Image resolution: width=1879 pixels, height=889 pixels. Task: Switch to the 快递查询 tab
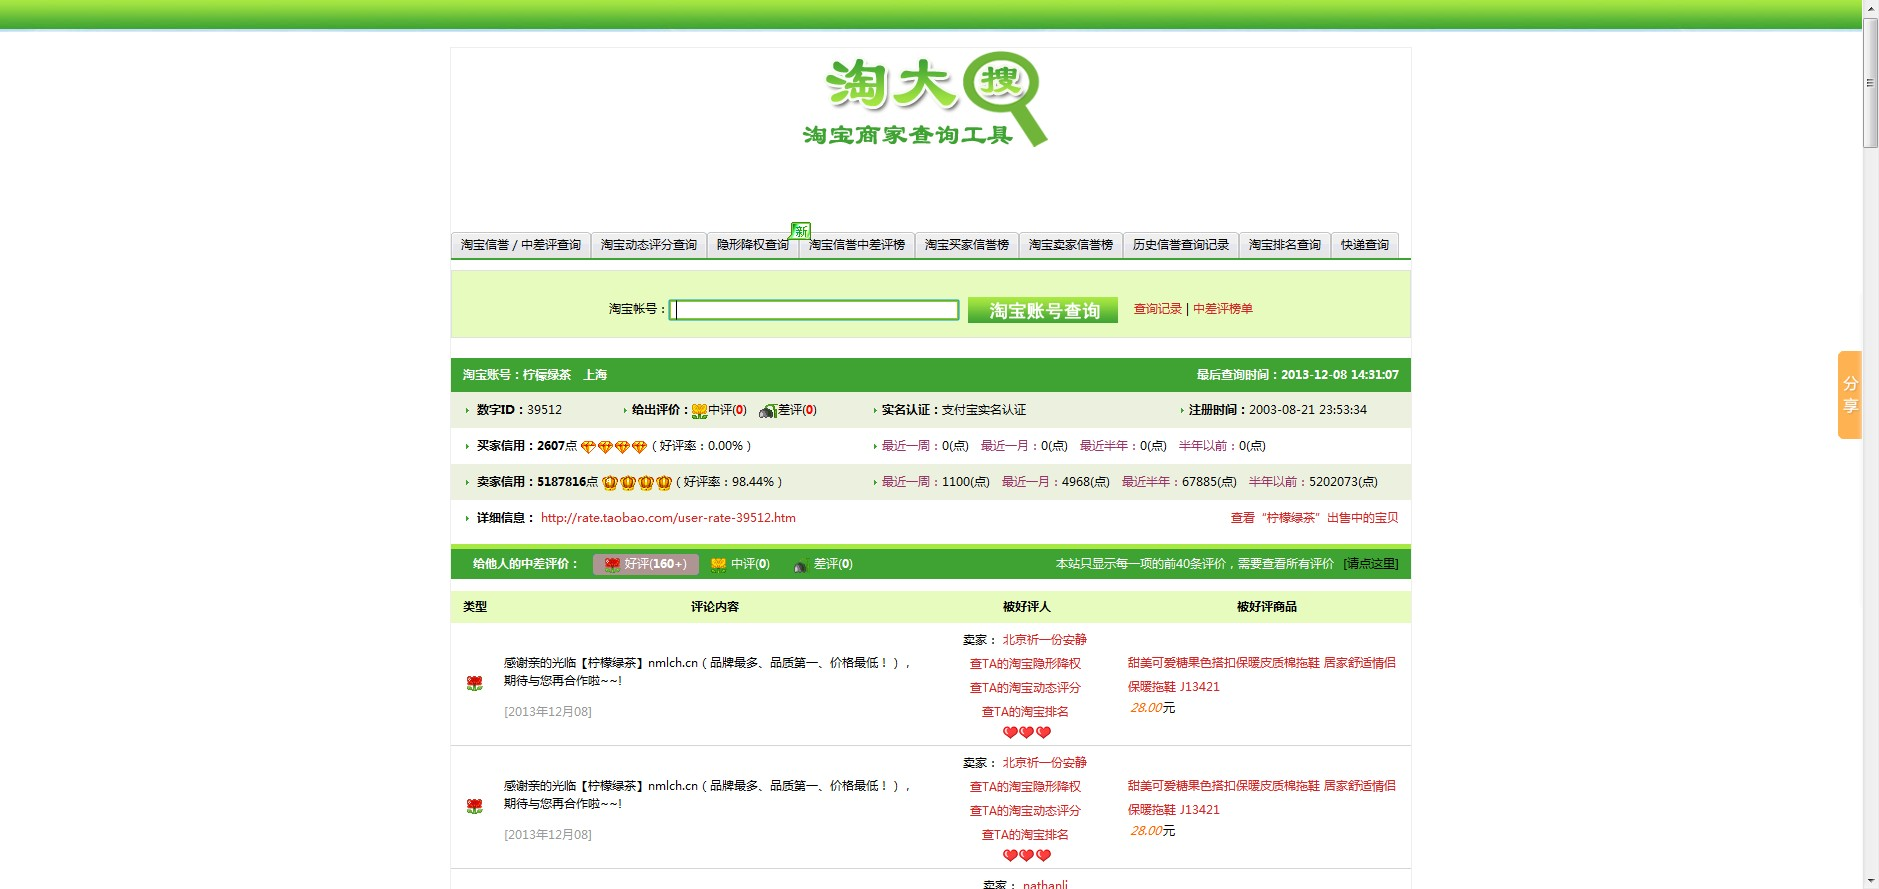[x=1365, y=245]
